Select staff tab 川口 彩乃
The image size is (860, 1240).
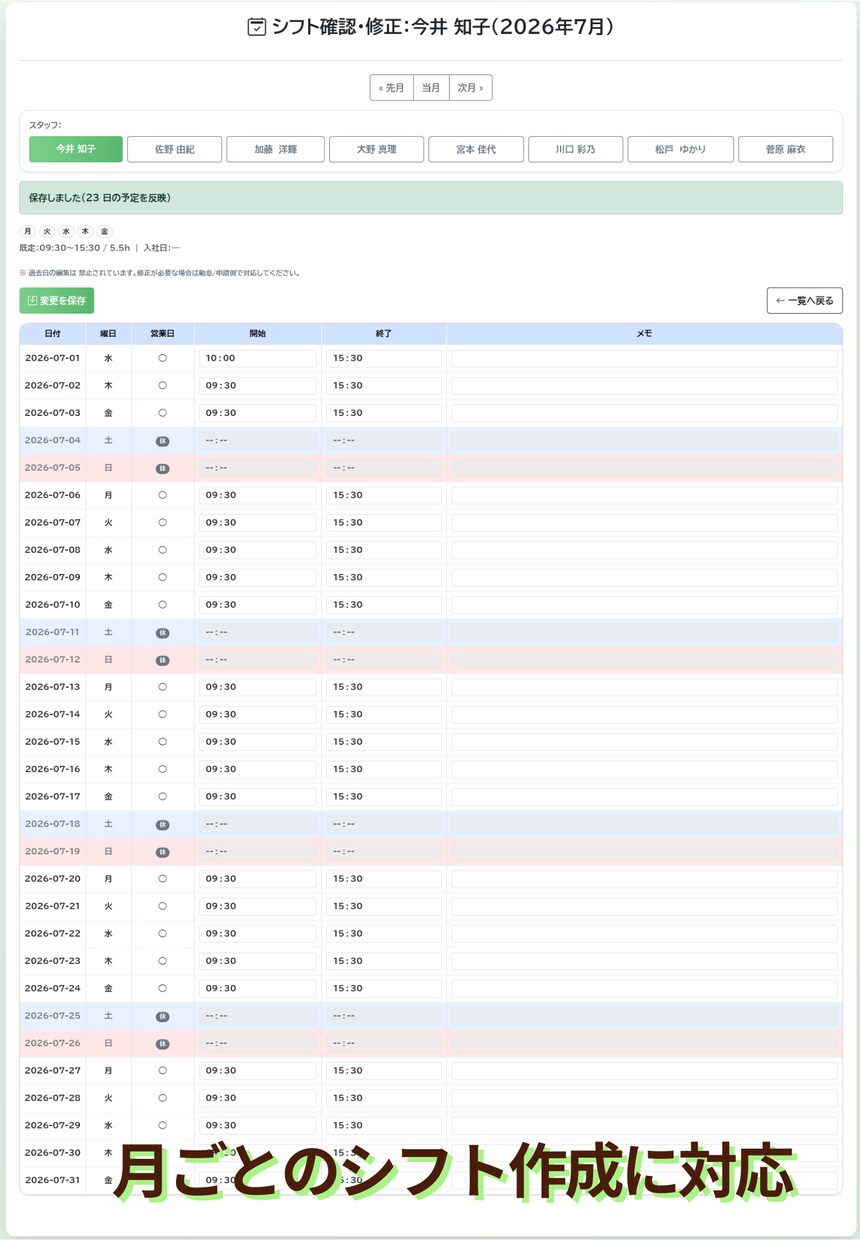tap(576, 149)
